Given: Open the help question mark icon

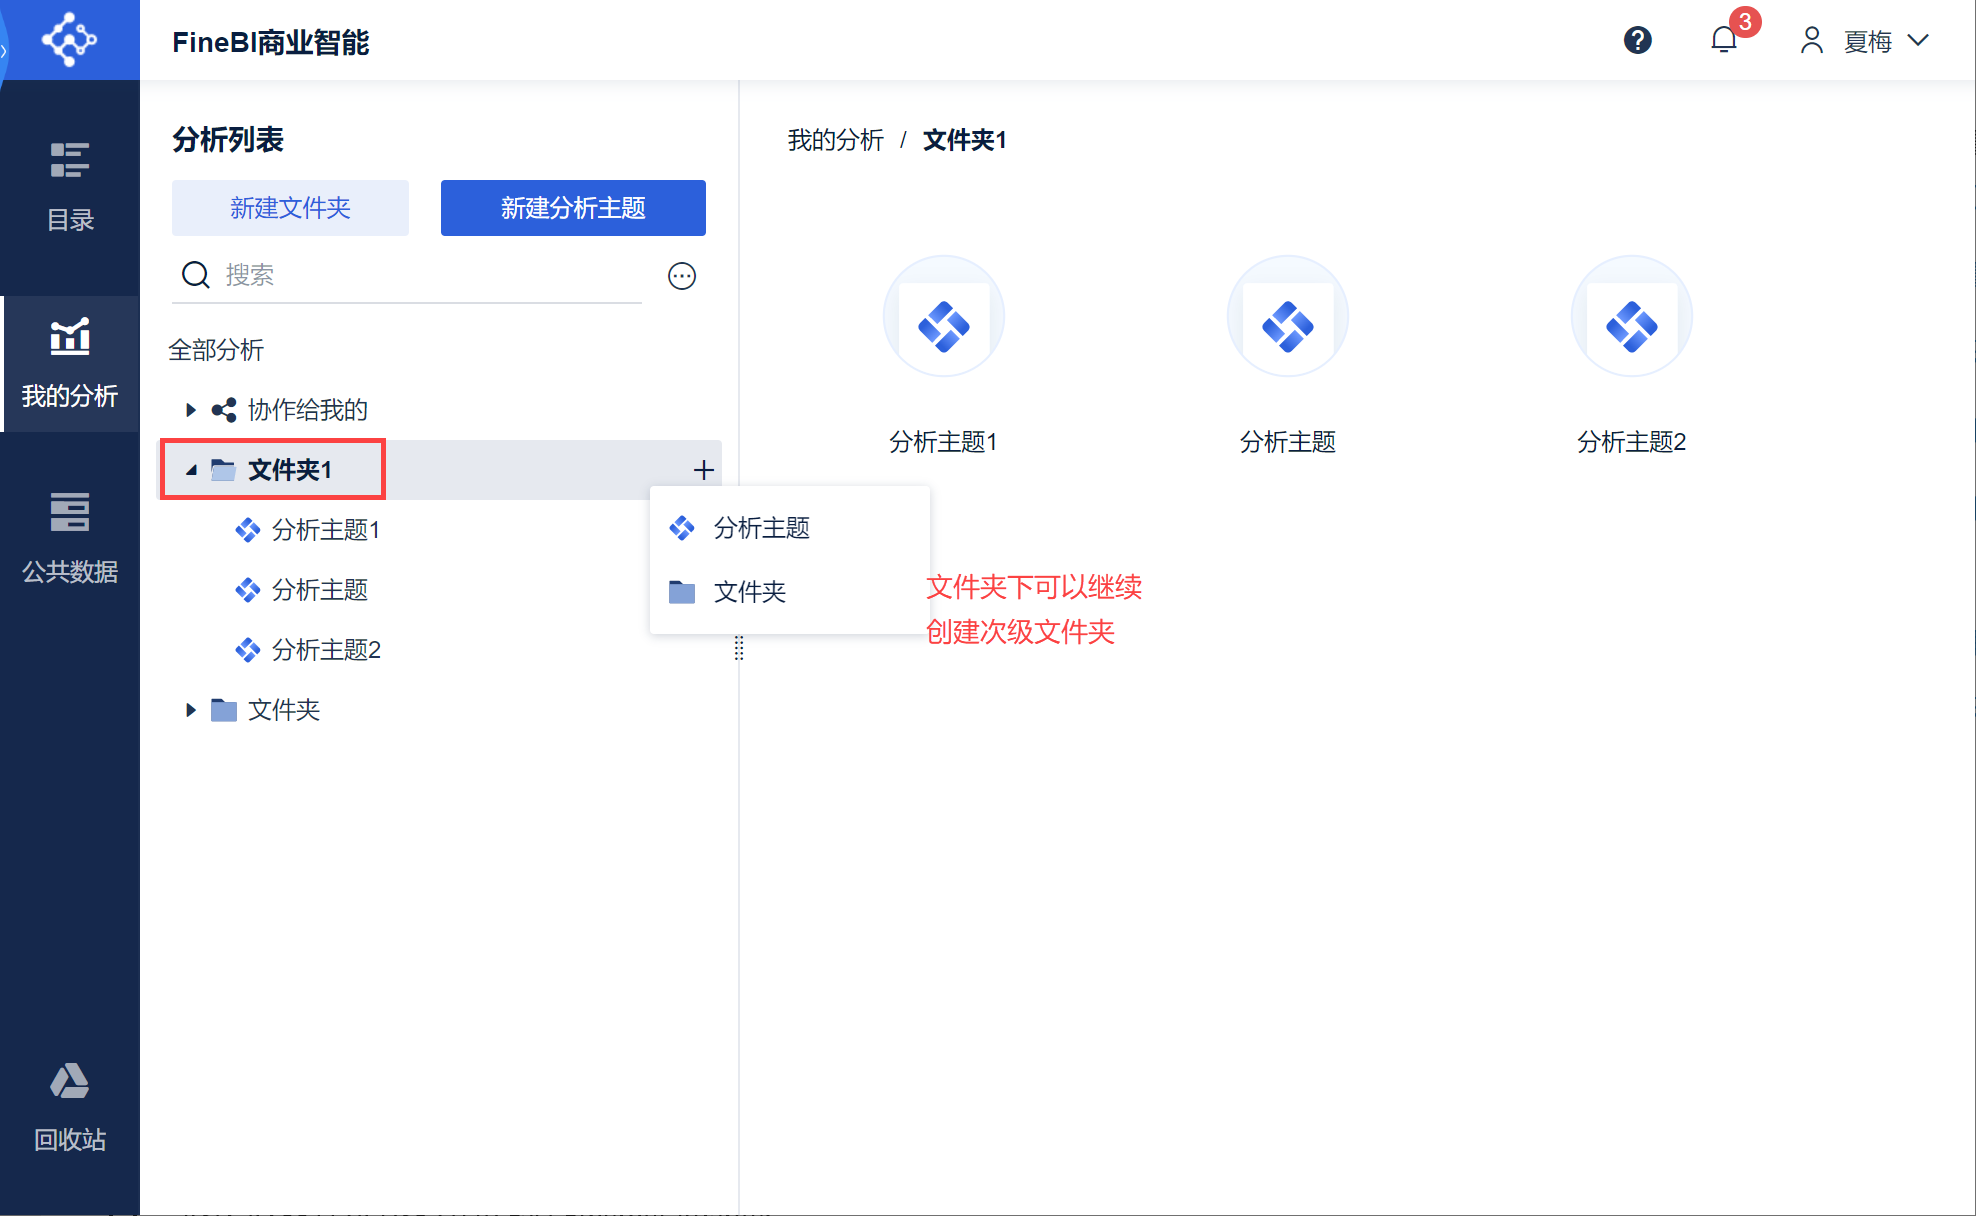Looking at the screenshot, I should click(x=1637, y=40).
